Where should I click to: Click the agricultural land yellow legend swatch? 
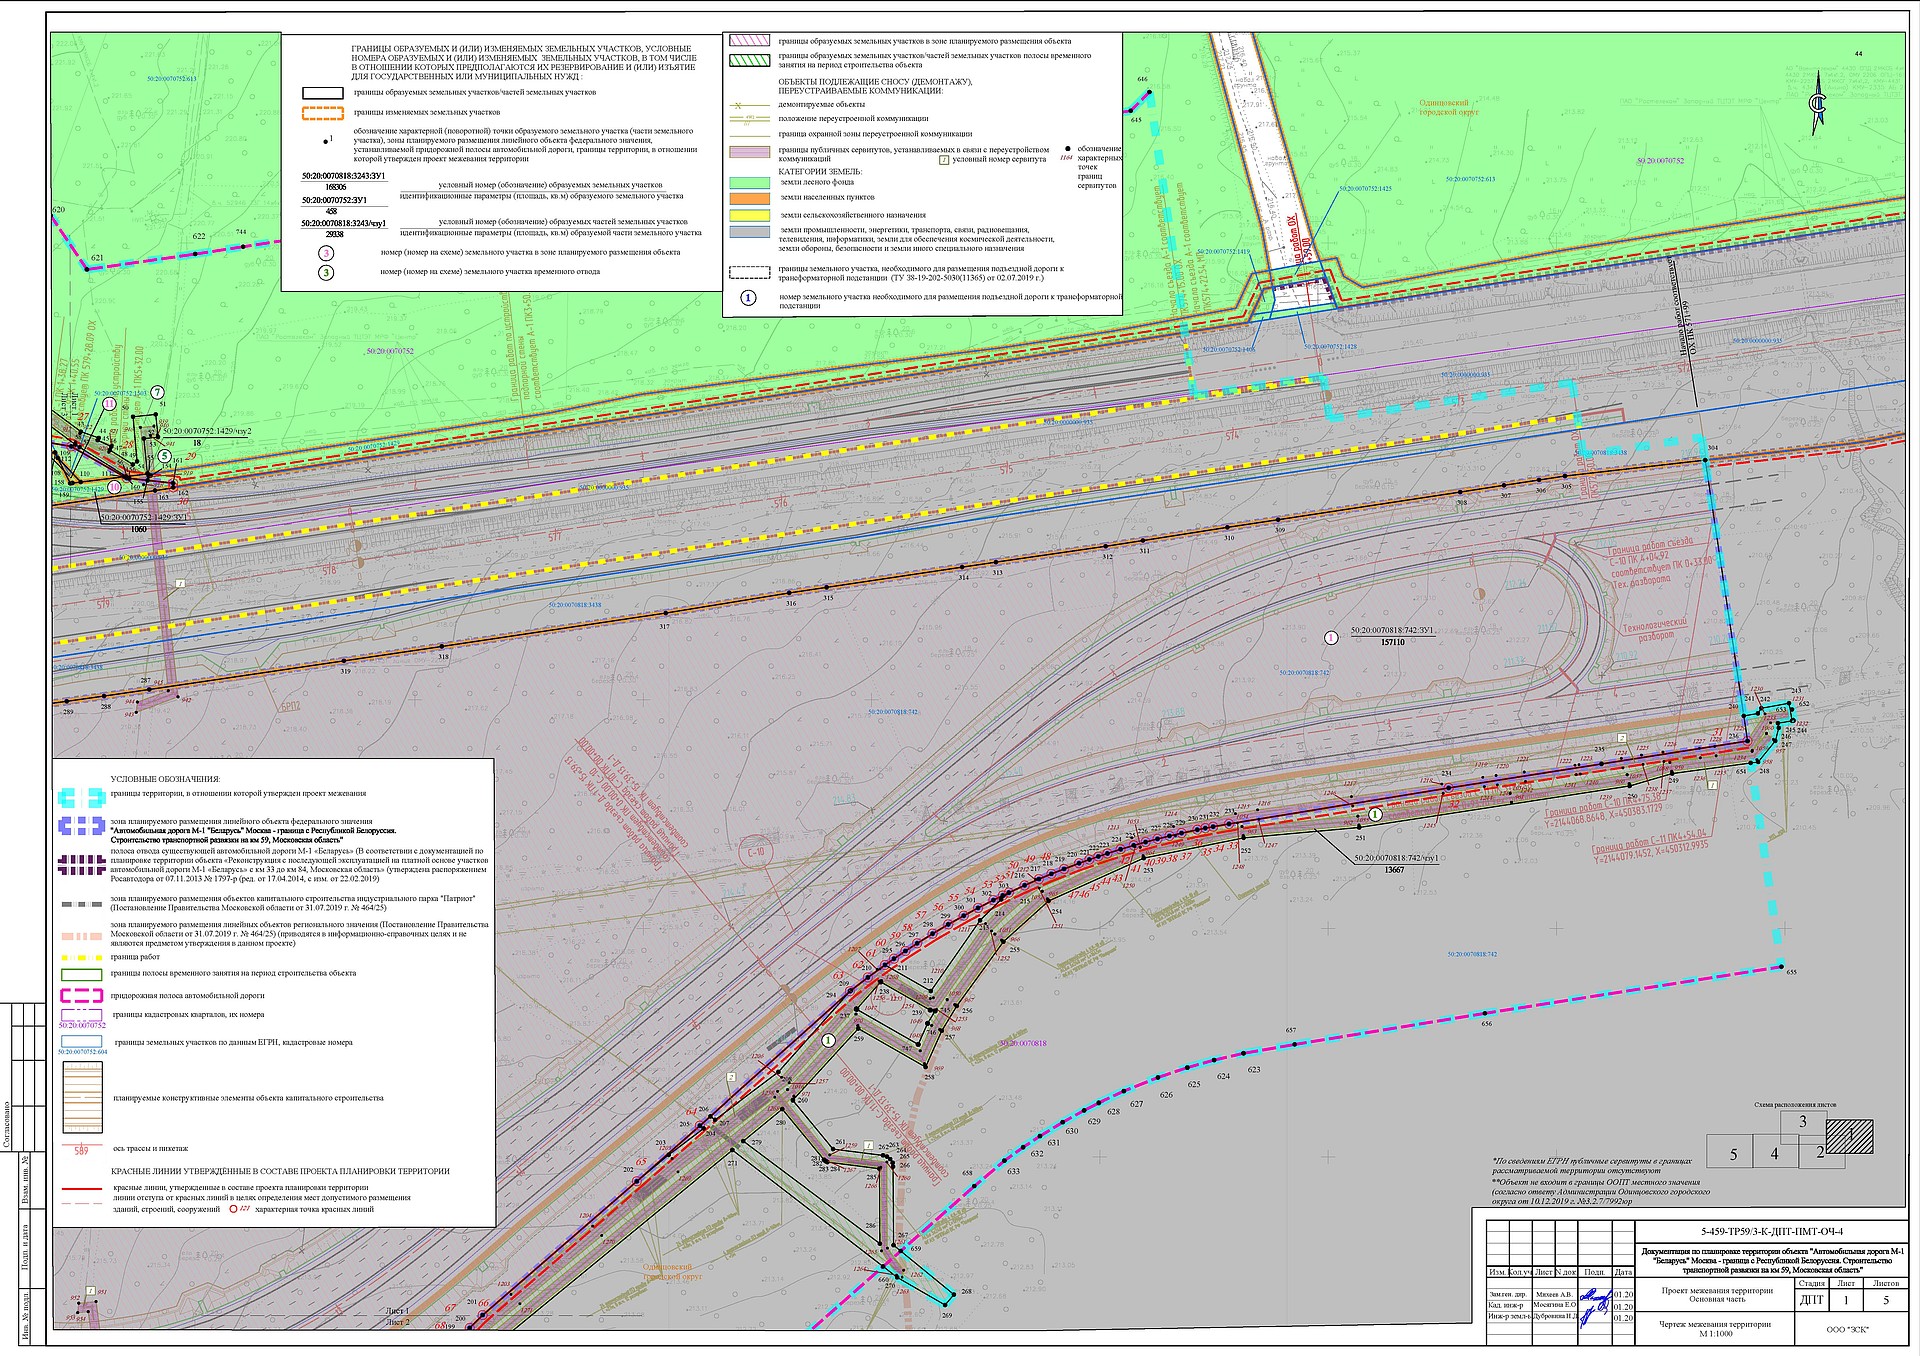[750, 215]
